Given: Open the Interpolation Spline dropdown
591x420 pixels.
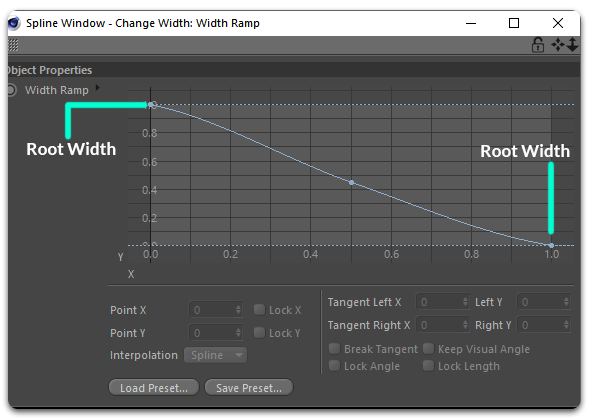Looking at the screenshot, I should 216,355.
